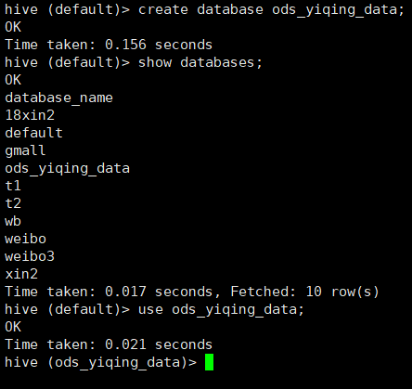The image size is (412, 389).
Task: Click ods_yiqing_data in the database list
Action: (67, 169)
